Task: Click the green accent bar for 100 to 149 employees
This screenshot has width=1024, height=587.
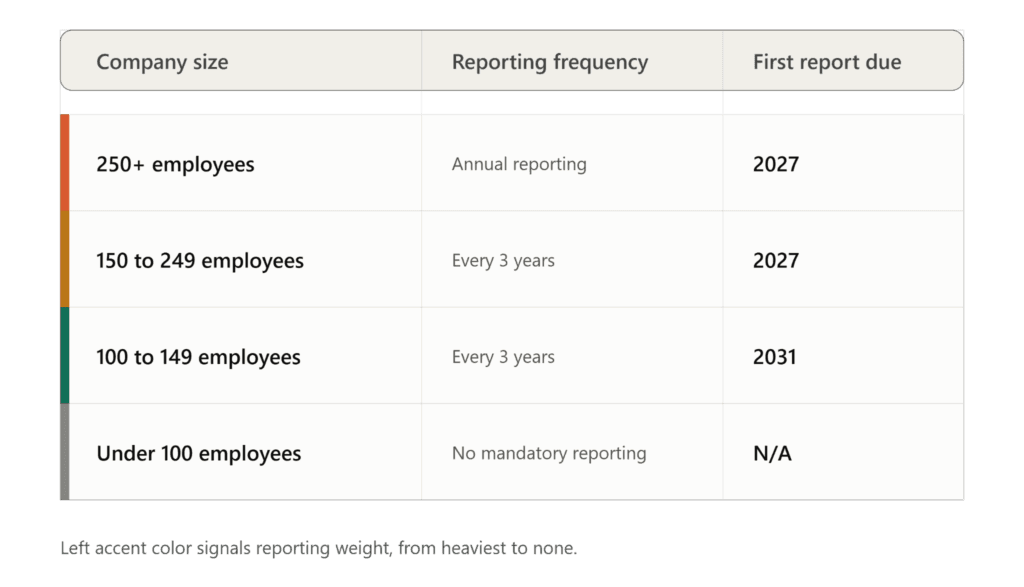Action: pyautogui.click(x=65, y=356)
